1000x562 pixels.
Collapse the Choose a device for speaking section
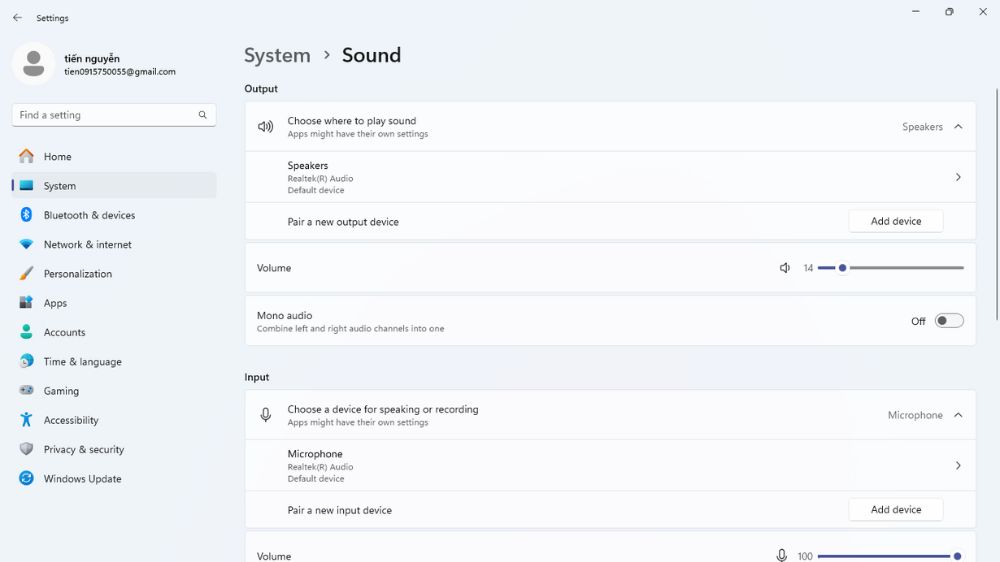click(958, 415)
